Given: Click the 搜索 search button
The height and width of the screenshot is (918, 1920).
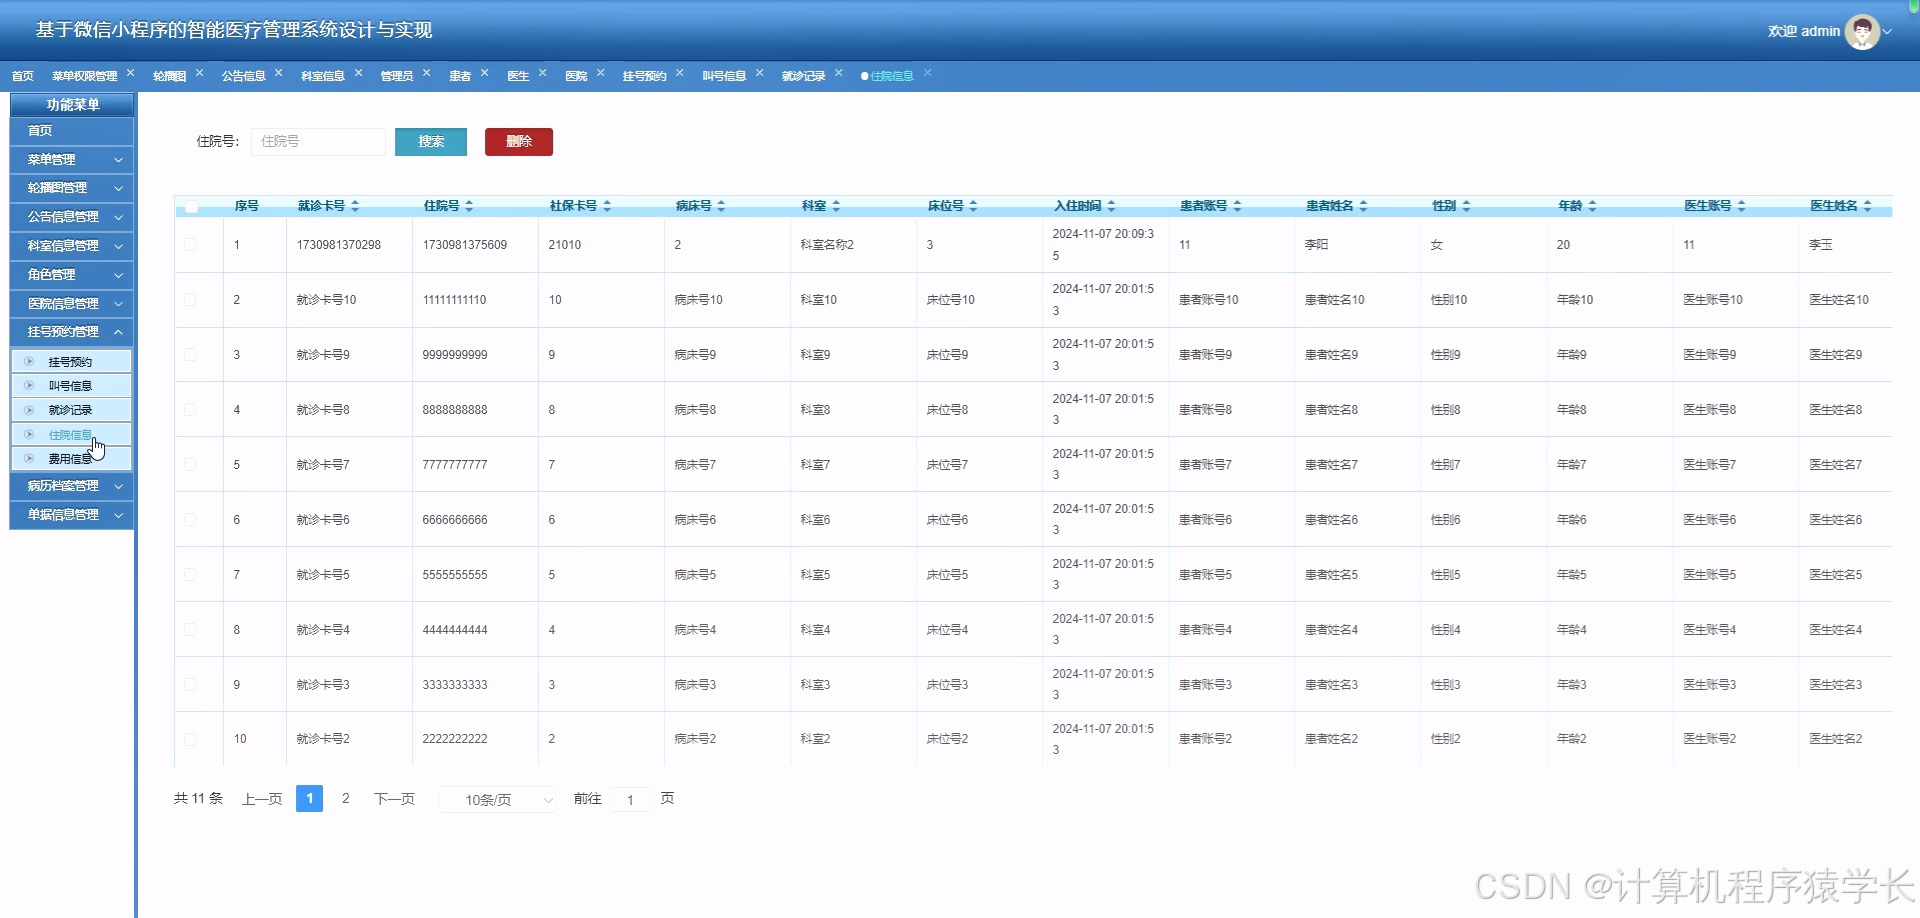Looking at the screenshot, I should [x=431, y=142].
